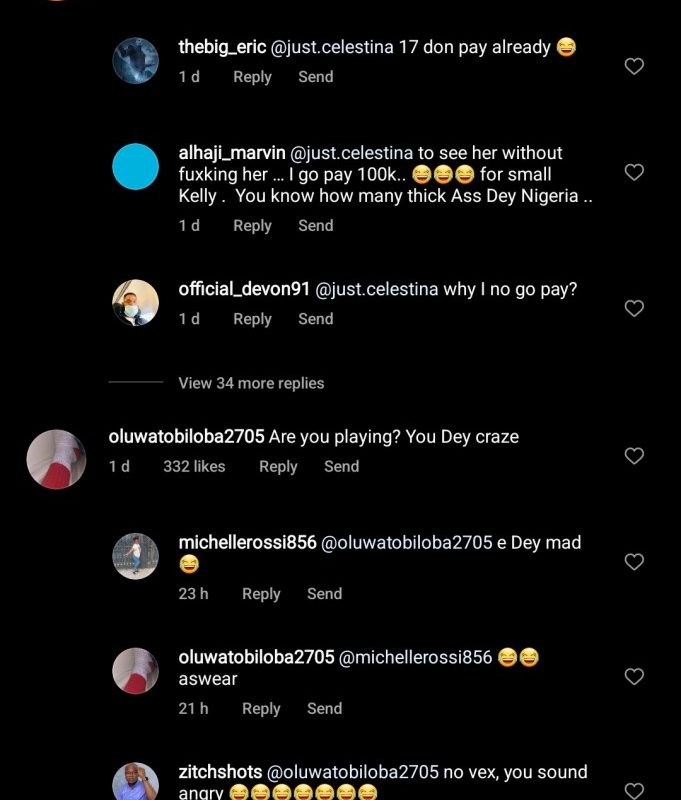The height and width of the screenshot is (800, 681).
Task: Send official_devon91's comment to someone
Action: click(x=315, y=319)
